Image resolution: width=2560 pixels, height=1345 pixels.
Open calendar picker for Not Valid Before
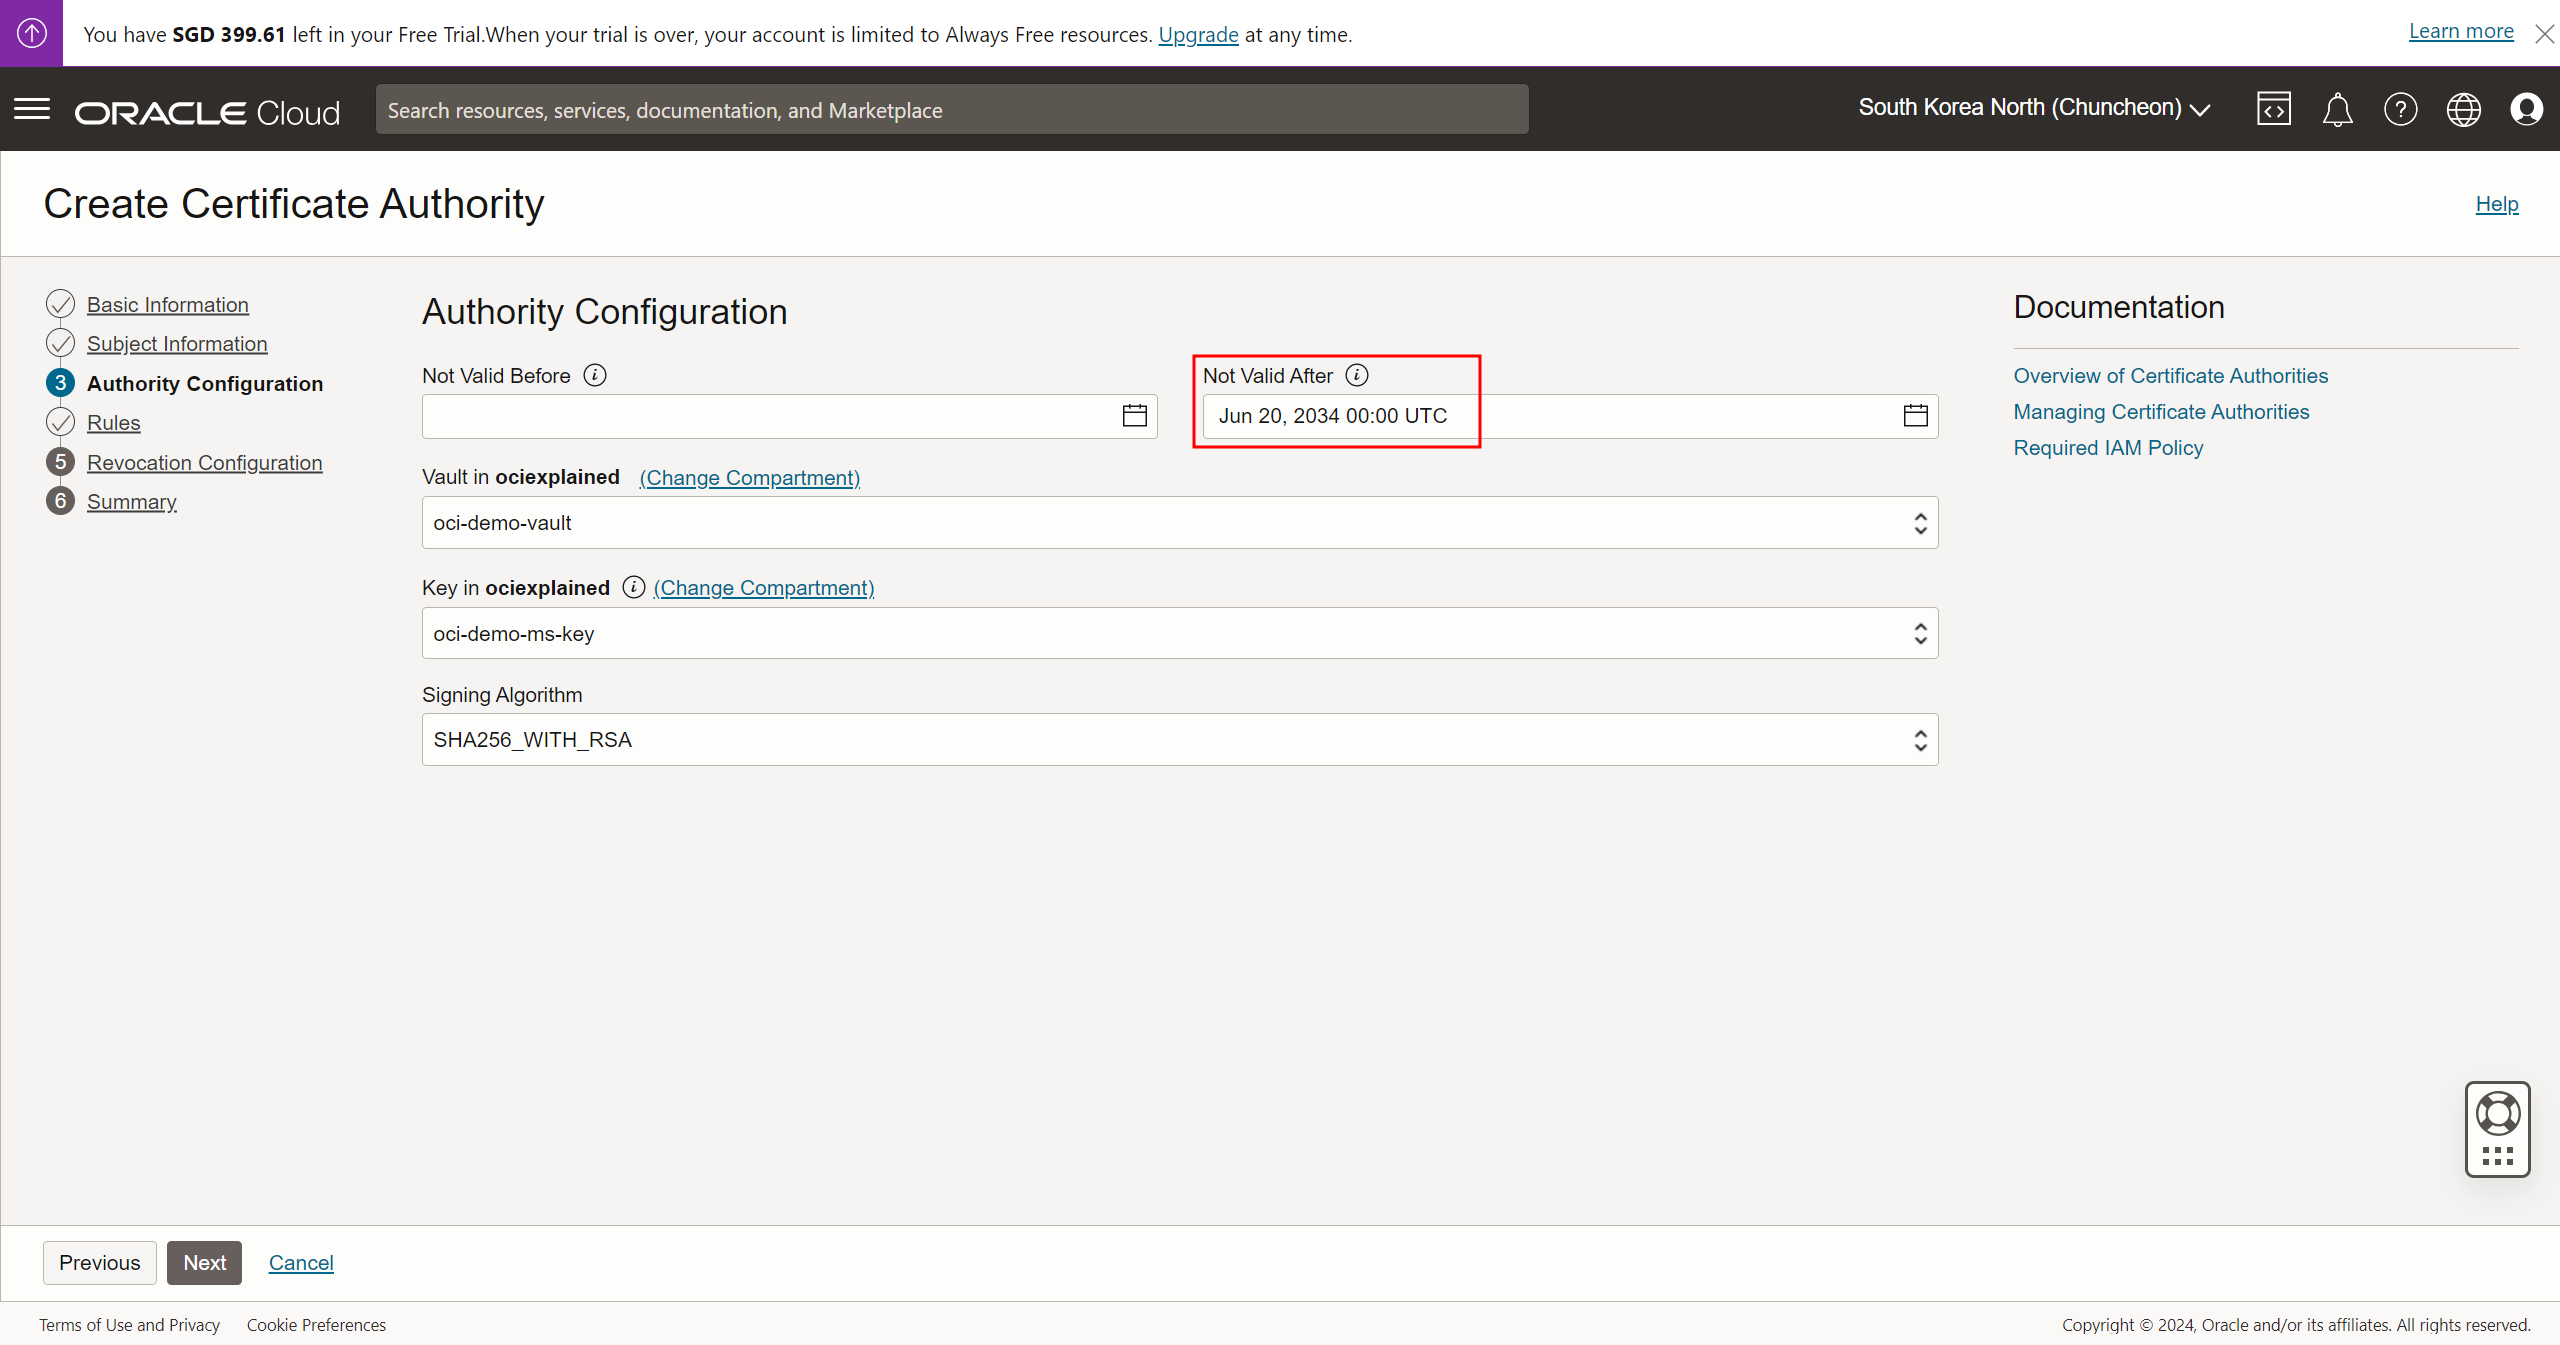1134,416
